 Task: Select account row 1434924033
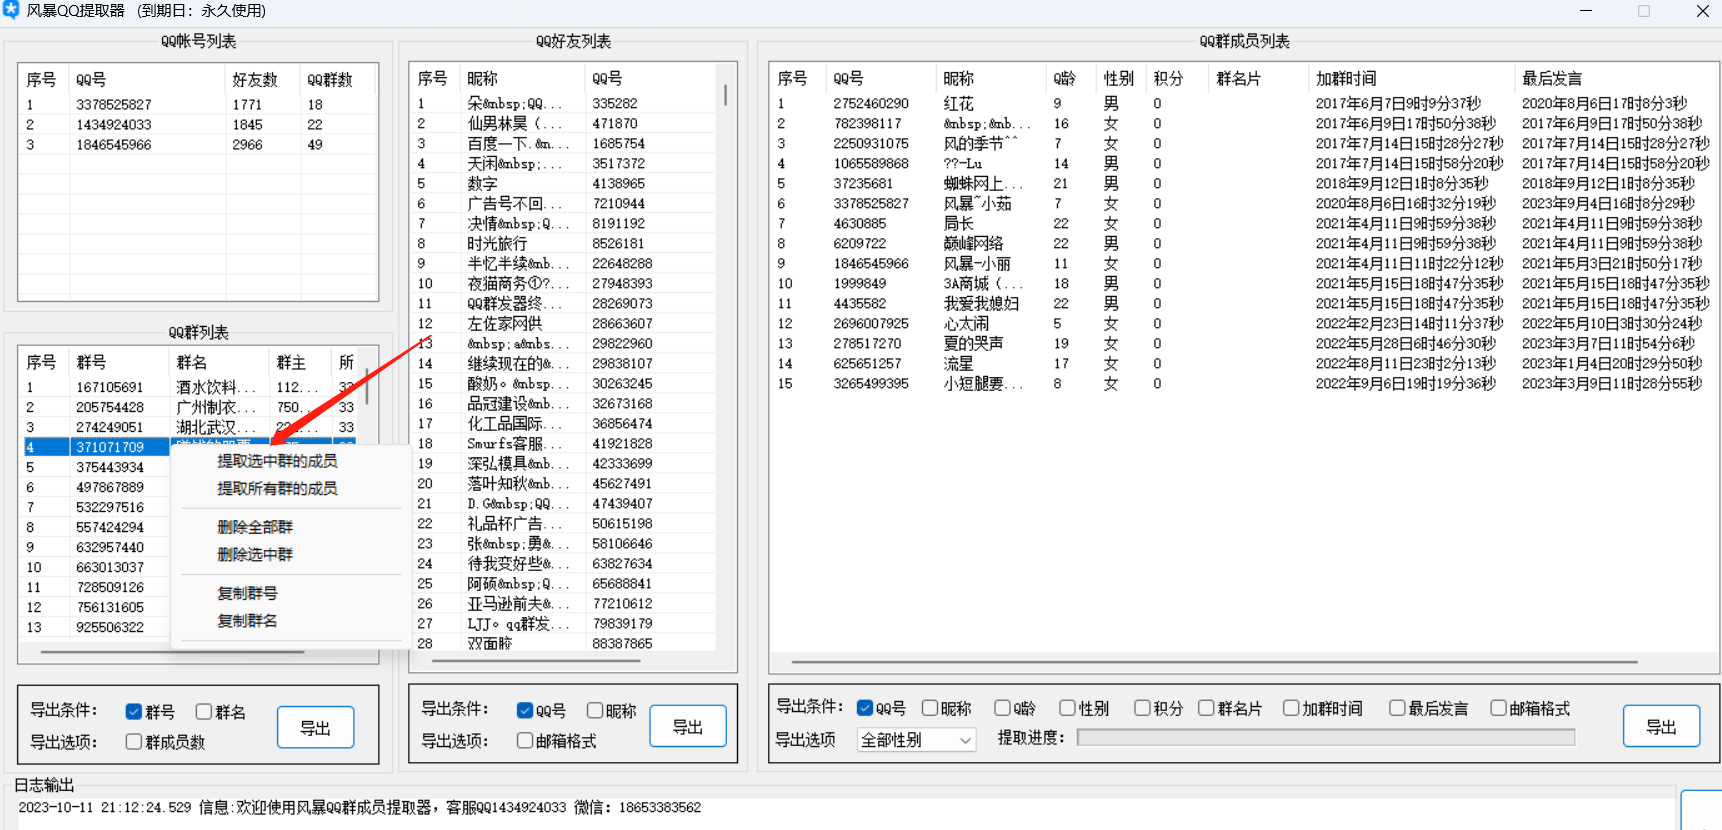click(197, 124)
